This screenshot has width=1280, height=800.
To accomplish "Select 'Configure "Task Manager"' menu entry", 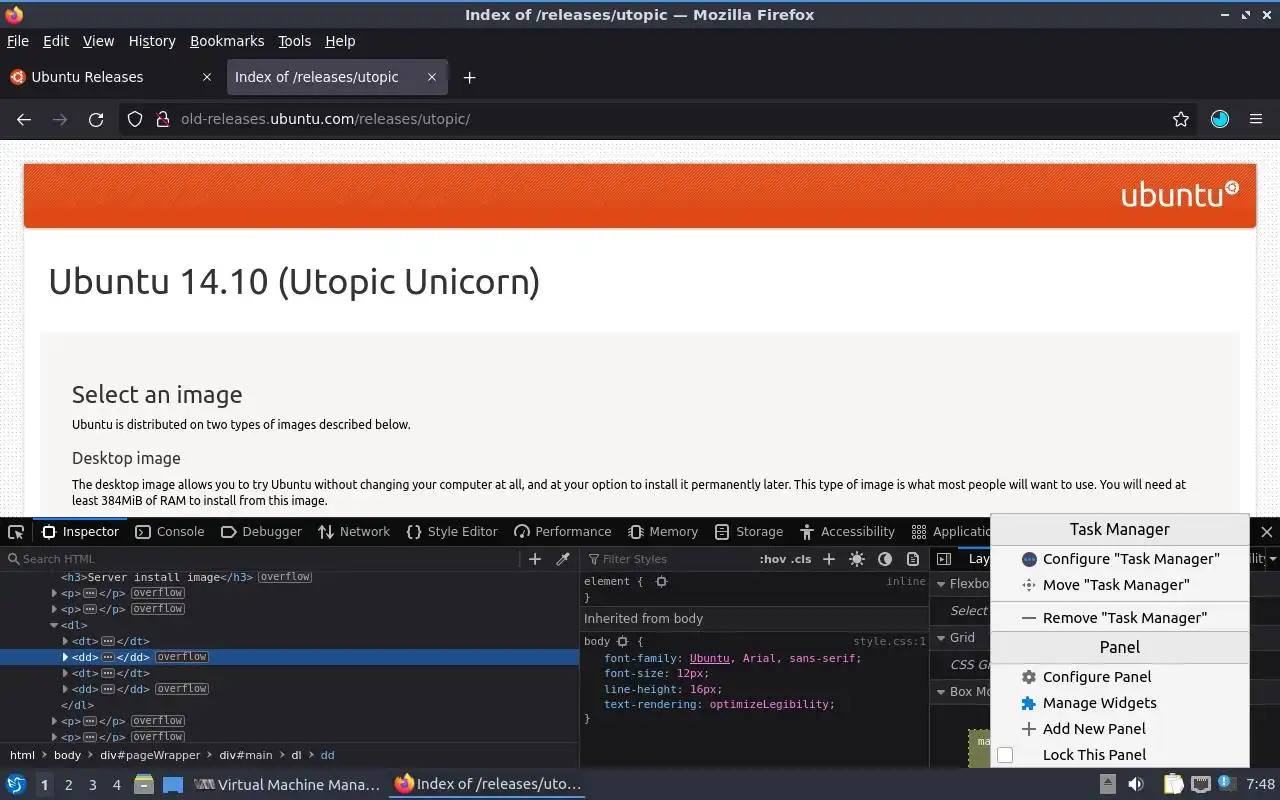I will pyautogui.click(x=1120, y=559).
